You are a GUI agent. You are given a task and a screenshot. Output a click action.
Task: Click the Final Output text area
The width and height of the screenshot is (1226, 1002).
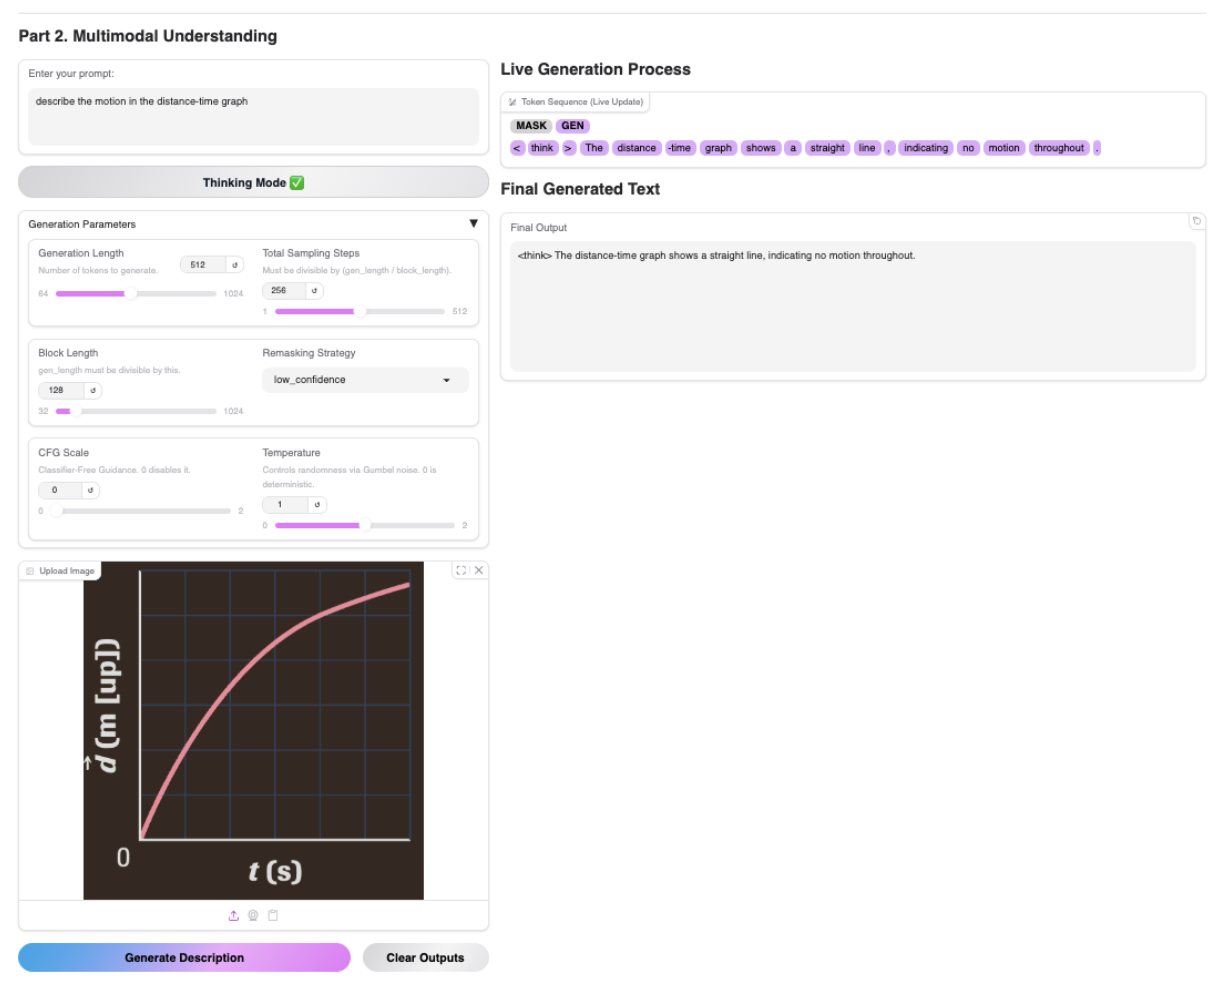(x=852, y=306)
